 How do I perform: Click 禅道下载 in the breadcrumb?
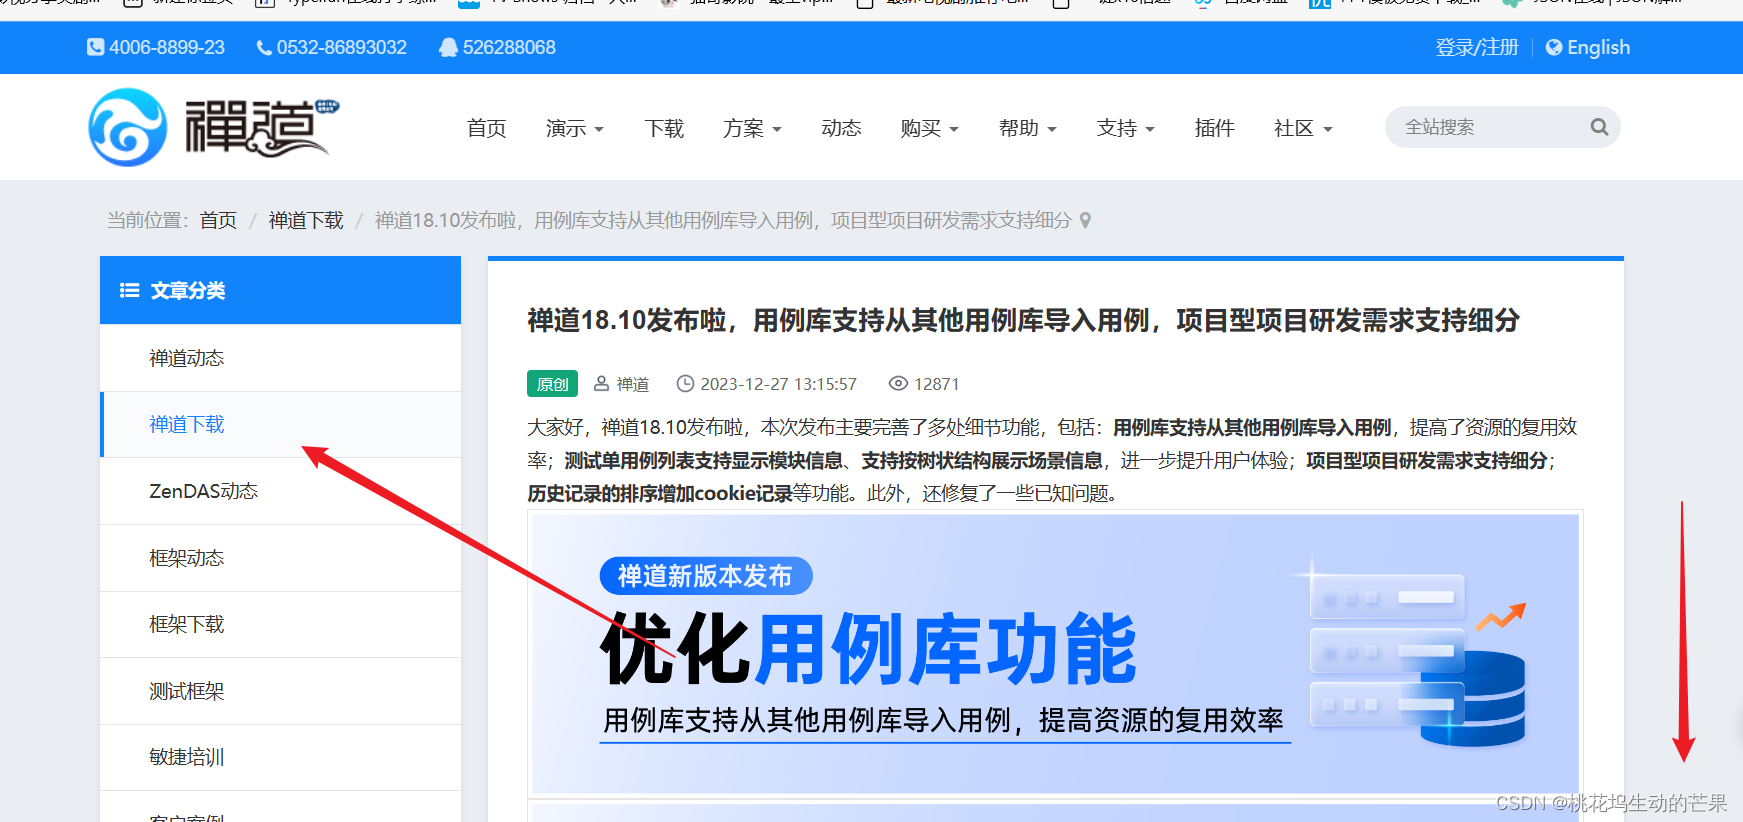click(306, 220)
